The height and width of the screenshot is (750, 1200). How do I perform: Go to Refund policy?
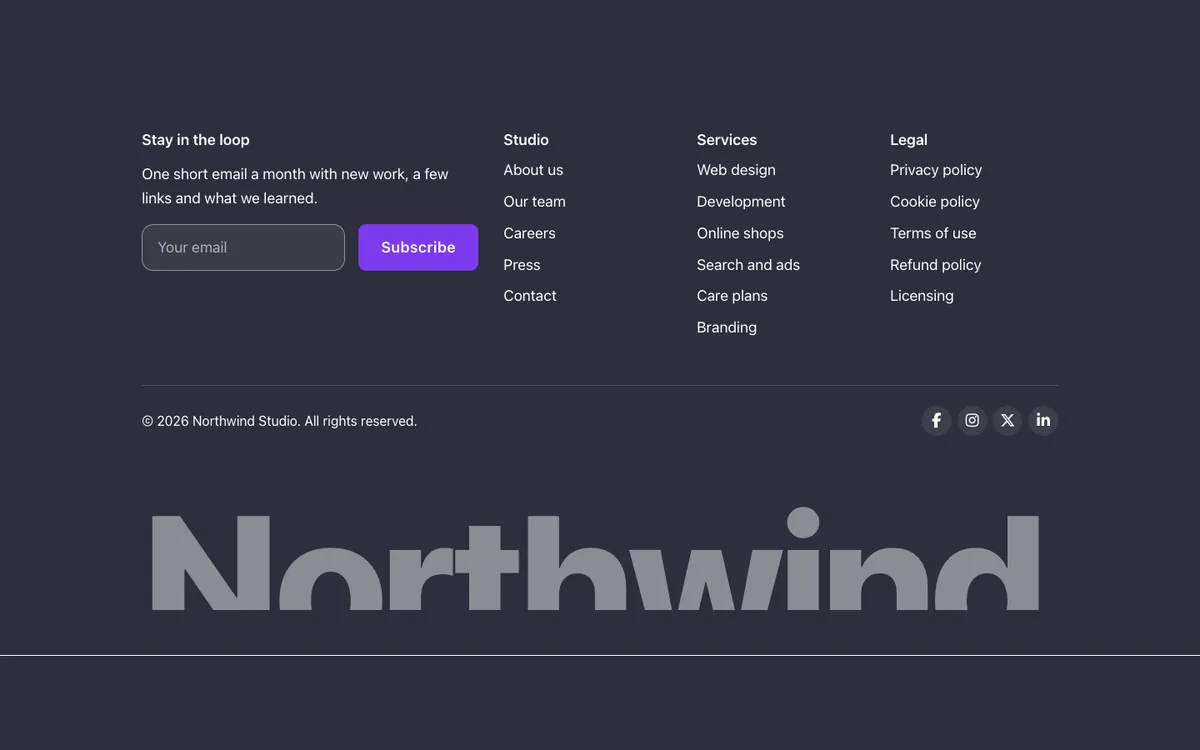tap(935, 265)
